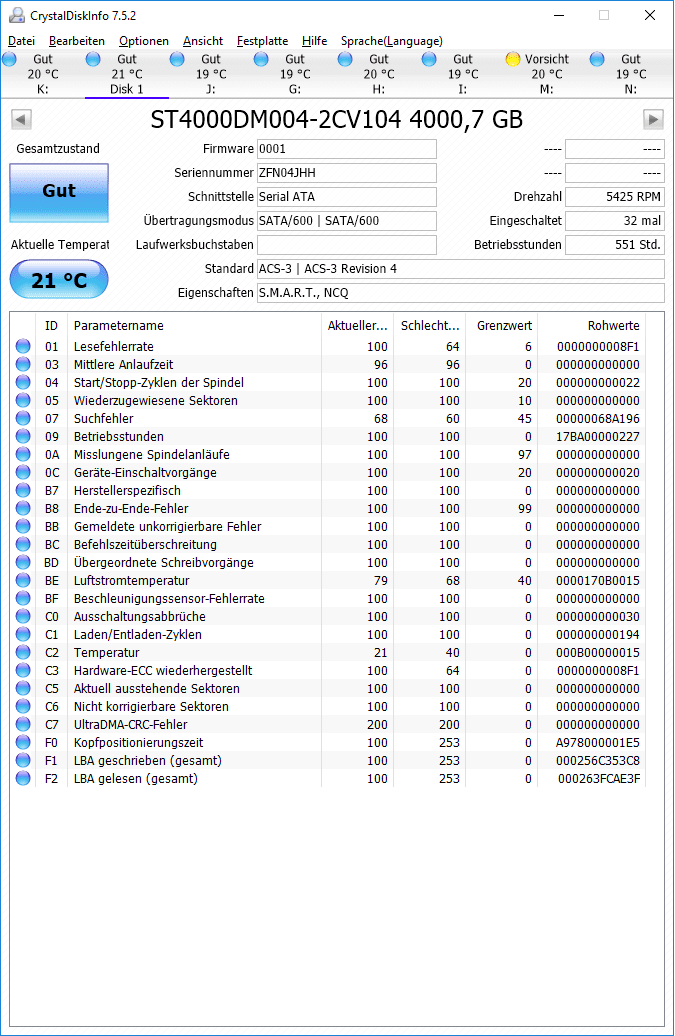
Task: Switch to drive J: tab
Action: (x=211, y=74)
